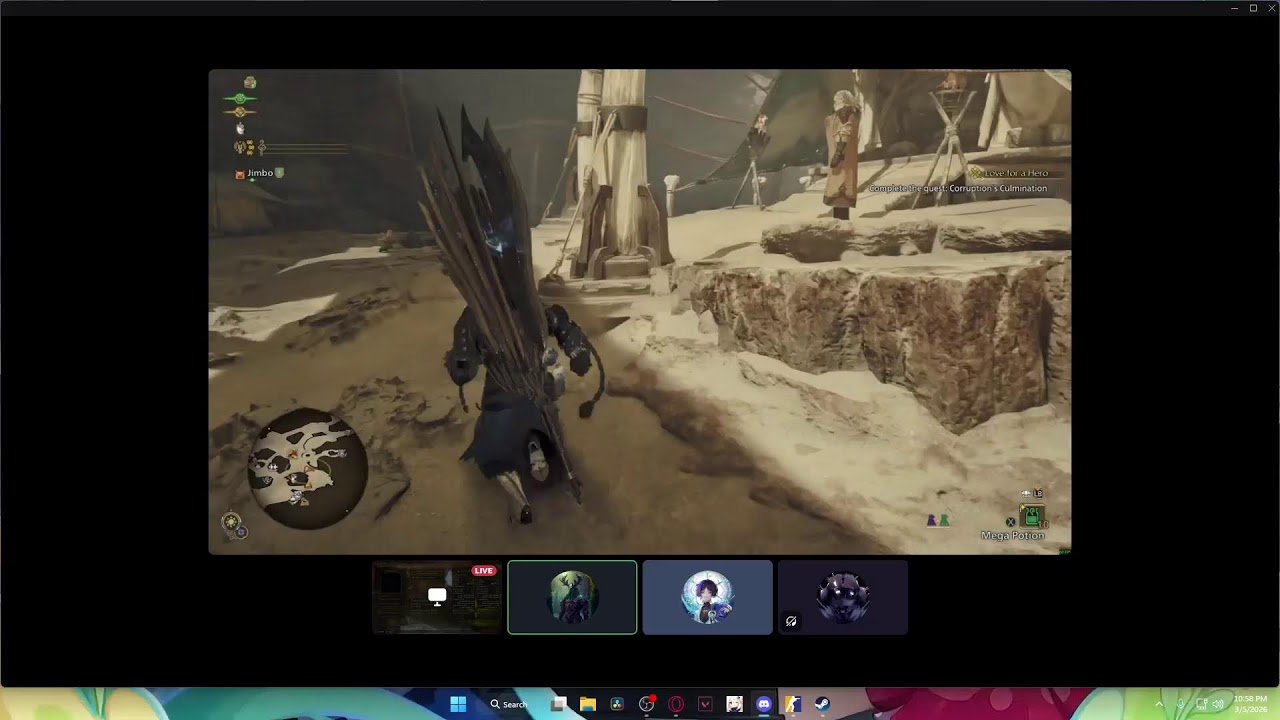Select the dark armored avatar participant tile
The image size is (1280, 720).
click(x=843, y=597)
